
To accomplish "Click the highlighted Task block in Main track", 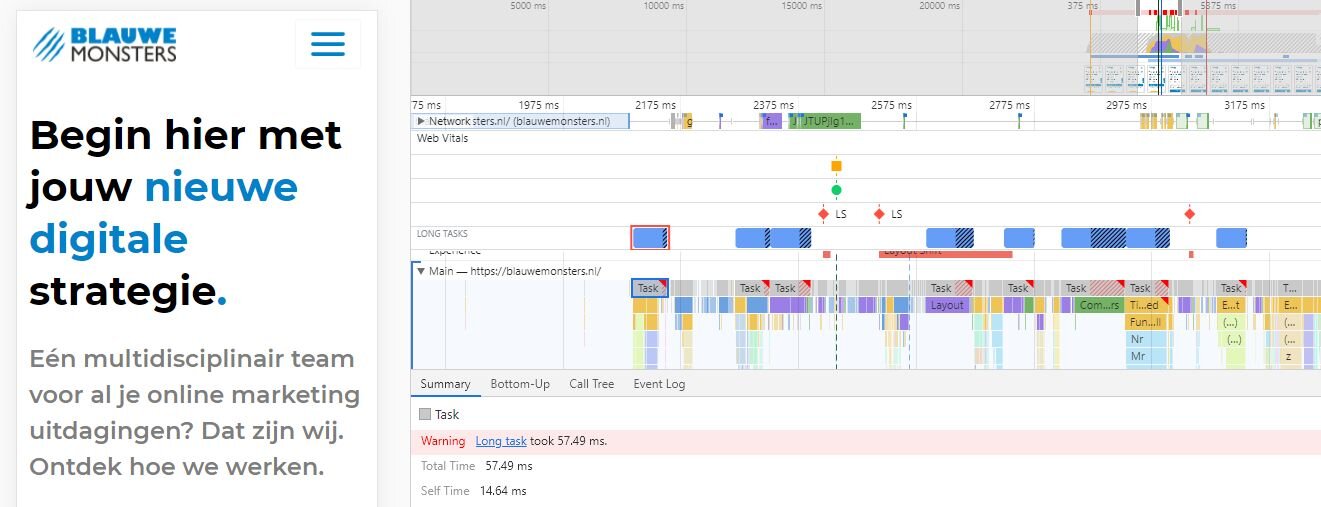I will click(x=649, y=288).
